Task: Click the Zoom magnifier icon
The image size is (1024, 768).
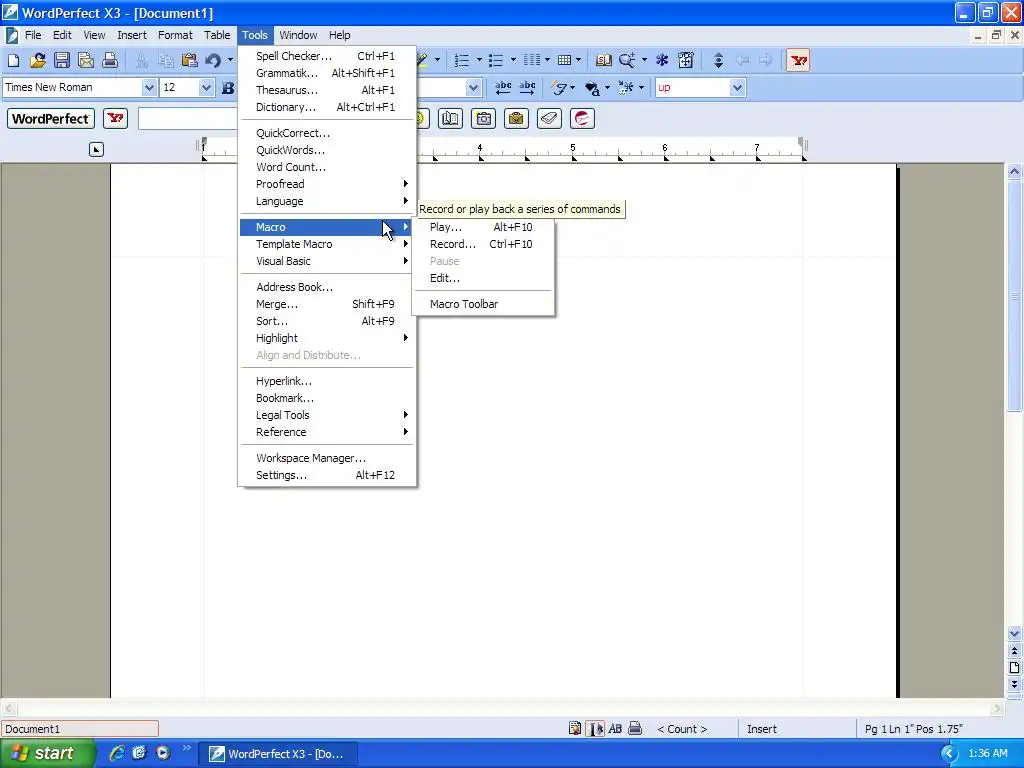Action: pyautogui.click(x=627, y=61)
